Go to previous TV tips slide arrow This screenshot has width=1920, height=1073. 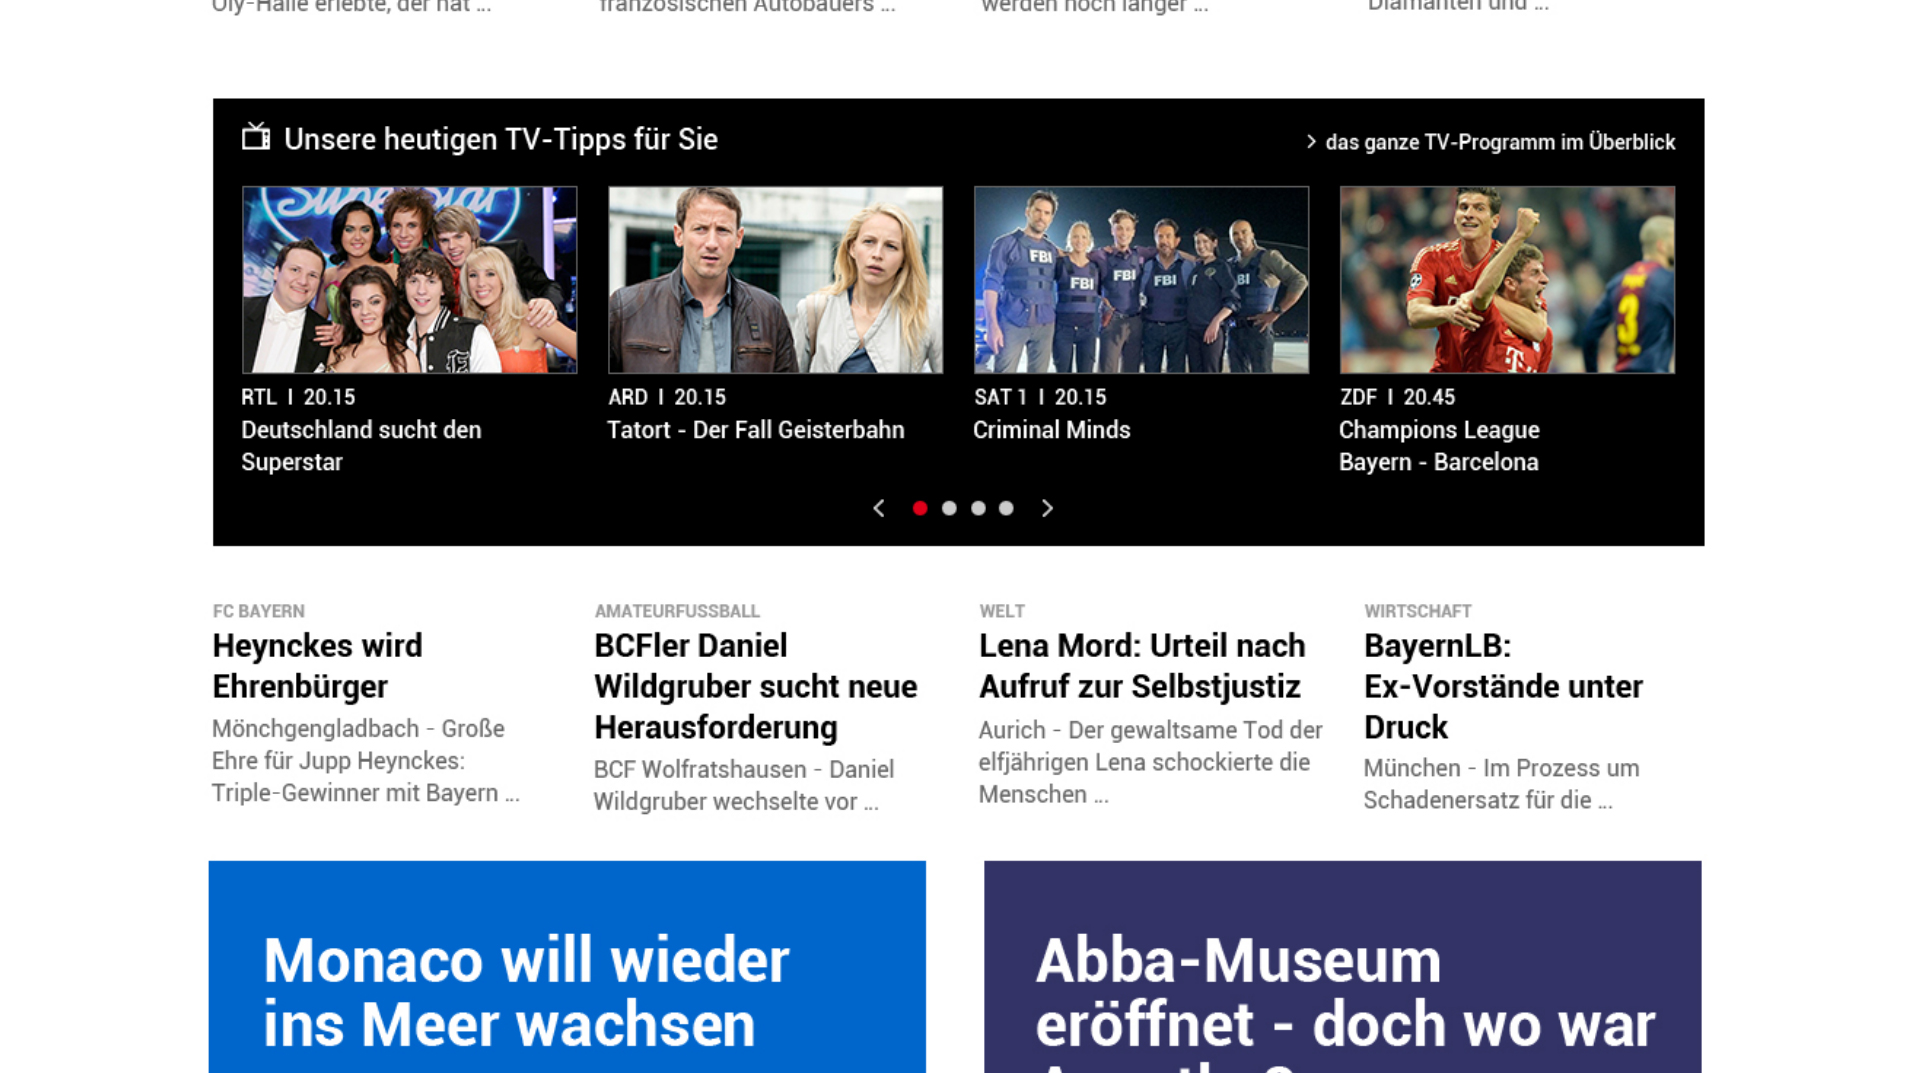click(x=879, y=508)
